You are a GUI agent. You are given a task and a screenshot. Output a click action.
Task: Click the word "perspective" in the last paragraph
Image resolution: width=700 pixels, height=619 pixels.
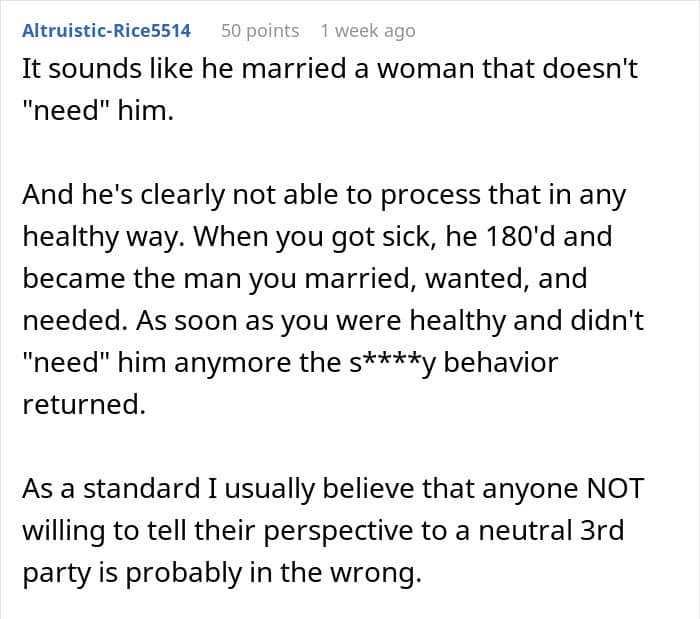coord(338,532)
